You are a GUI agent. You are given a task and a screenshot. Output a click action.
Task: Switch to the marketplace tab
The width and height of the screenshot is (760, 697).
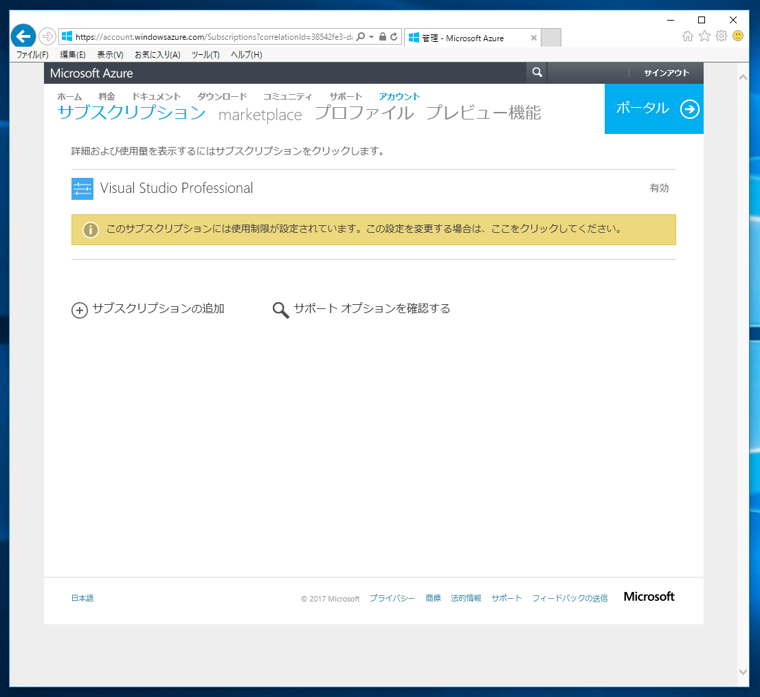click(260, 115)
